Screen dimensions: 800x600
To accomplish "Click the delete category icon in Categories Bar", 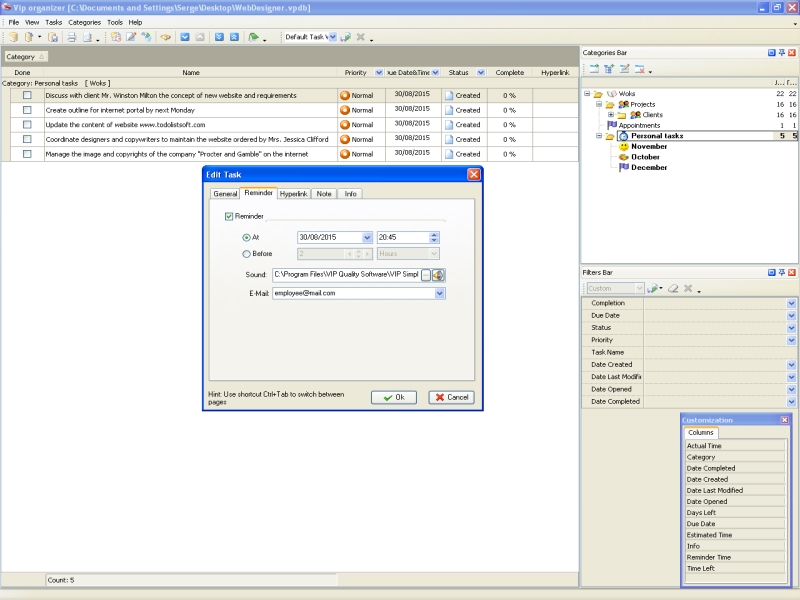I will 639,69.
